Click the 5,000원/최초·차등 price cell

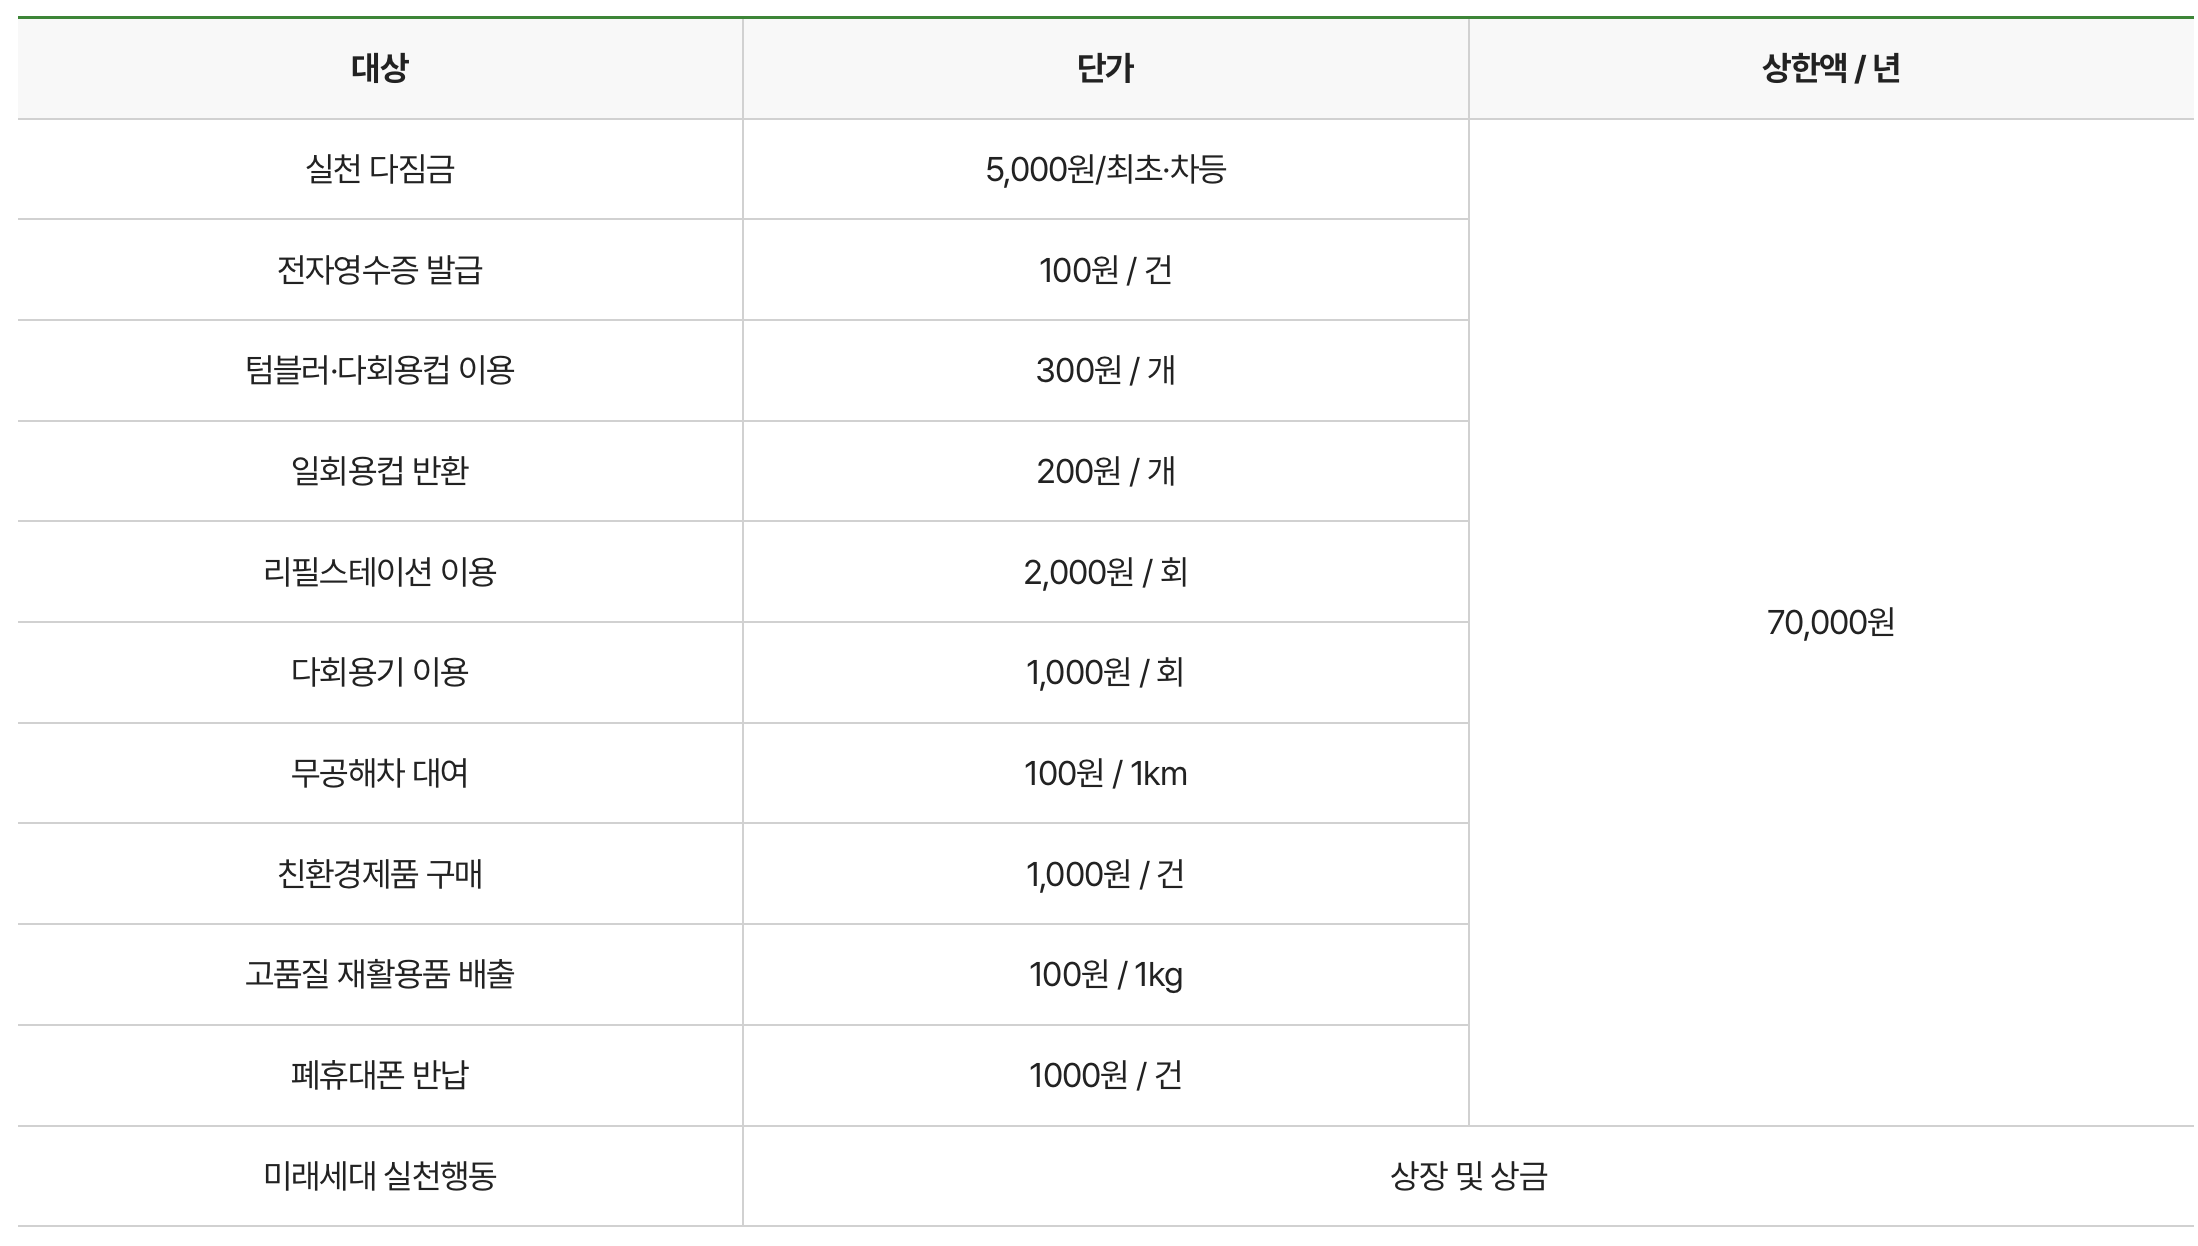[1106, 169]
